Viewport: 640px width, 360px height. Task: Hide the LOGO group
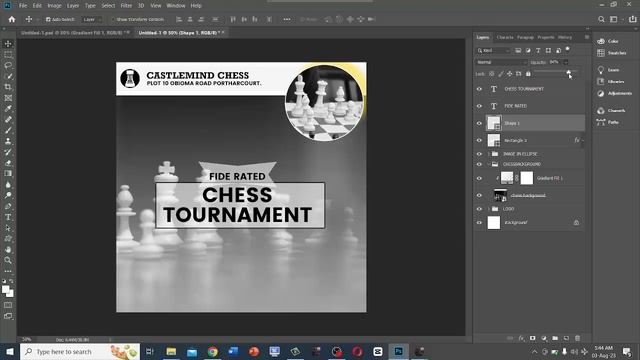479,209
